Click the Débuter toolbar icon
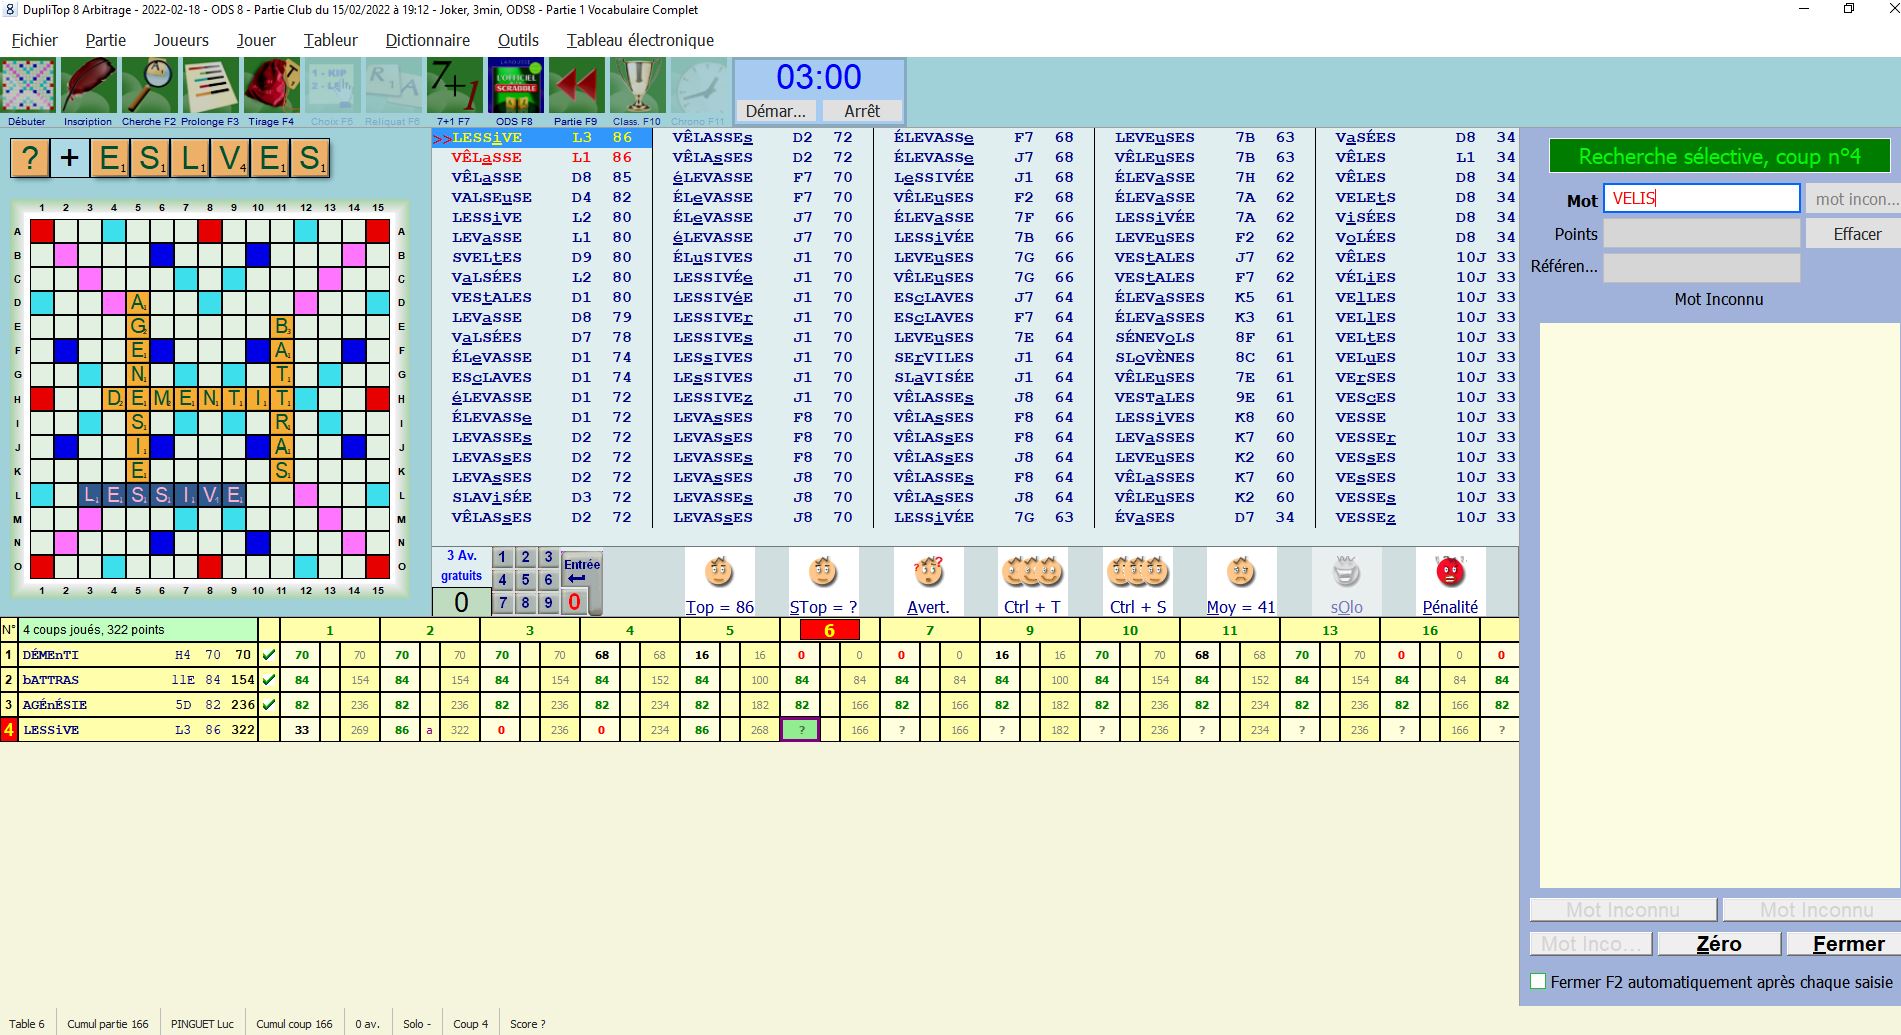 pyautogui.click(x=28, y=87)
